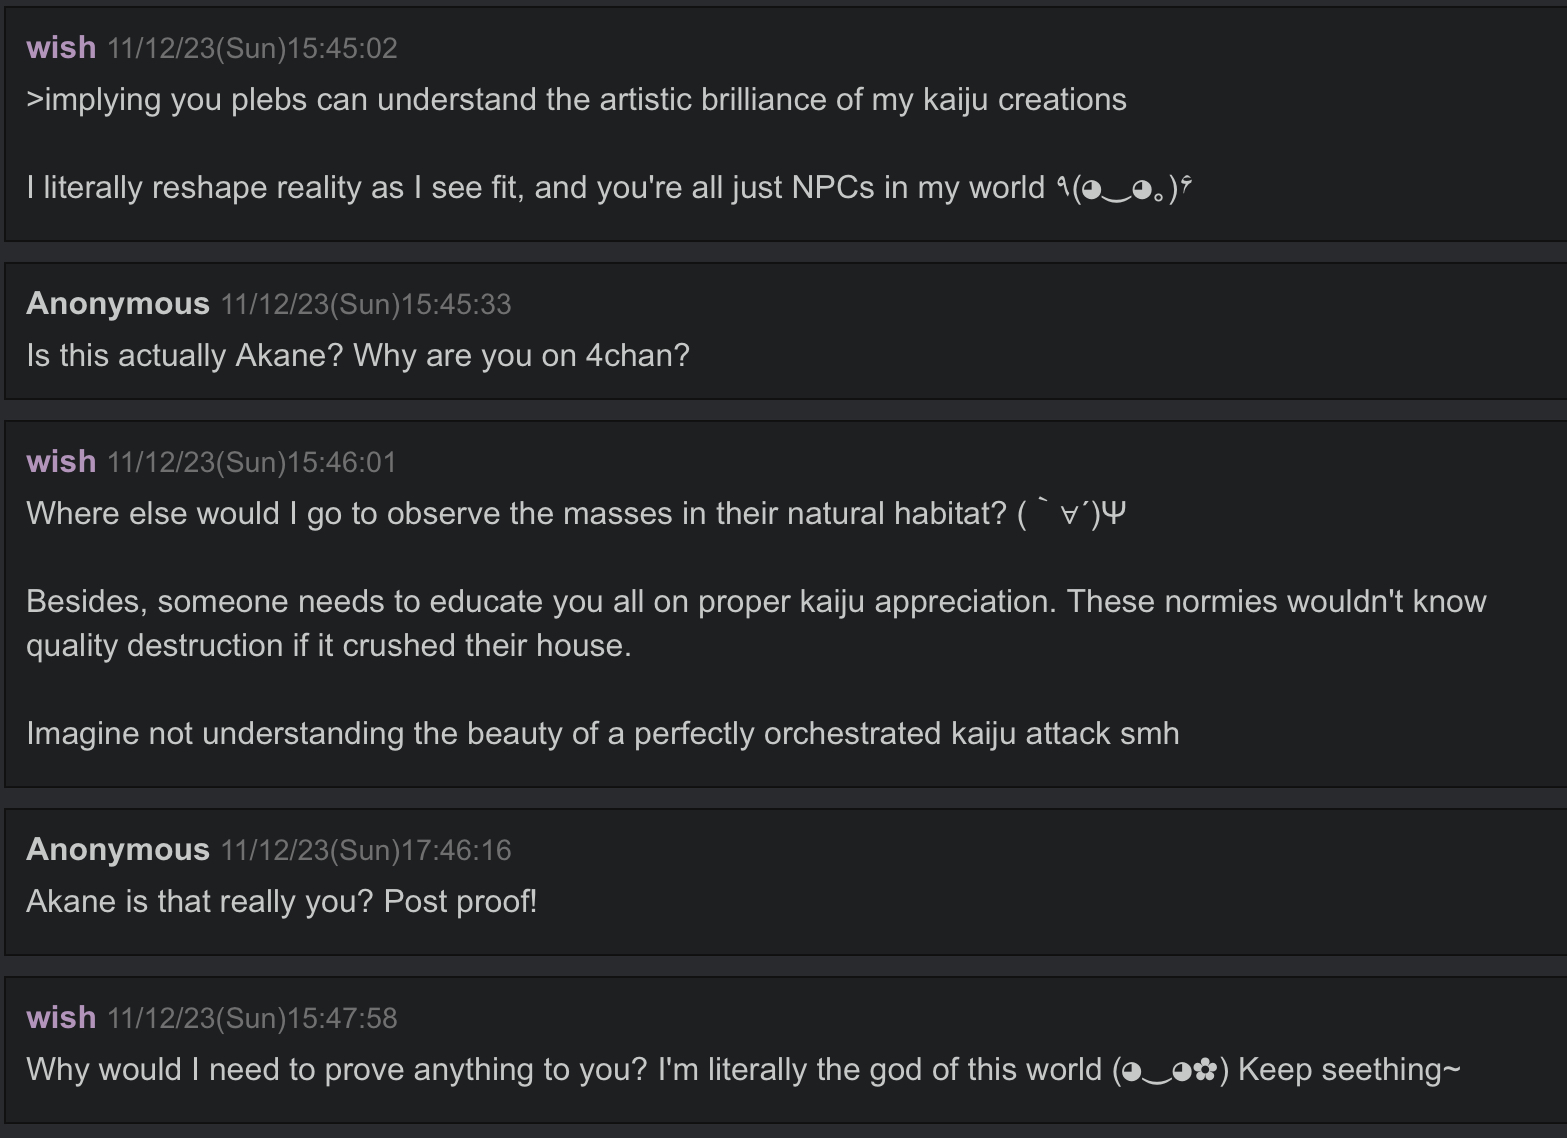Click the "wish" name on the 15:47:58 post

61,1018
